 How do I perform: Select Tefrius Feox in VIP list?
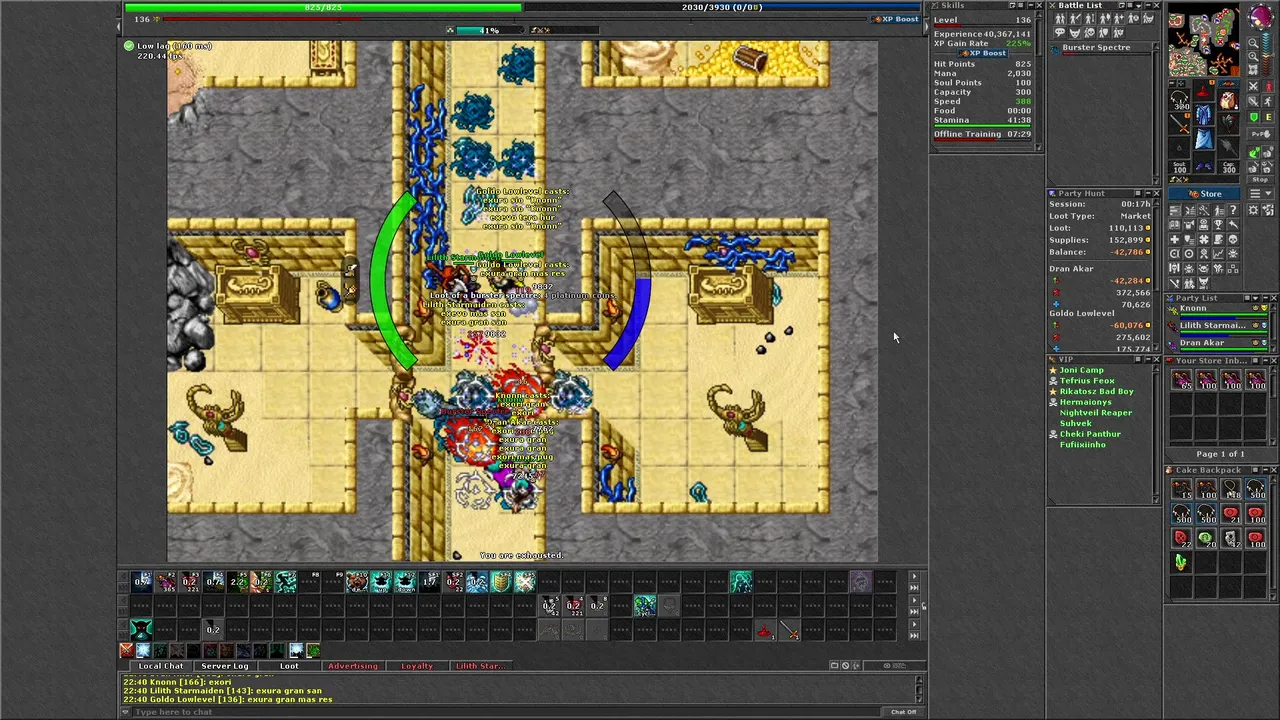click(x=1087, y=381)
